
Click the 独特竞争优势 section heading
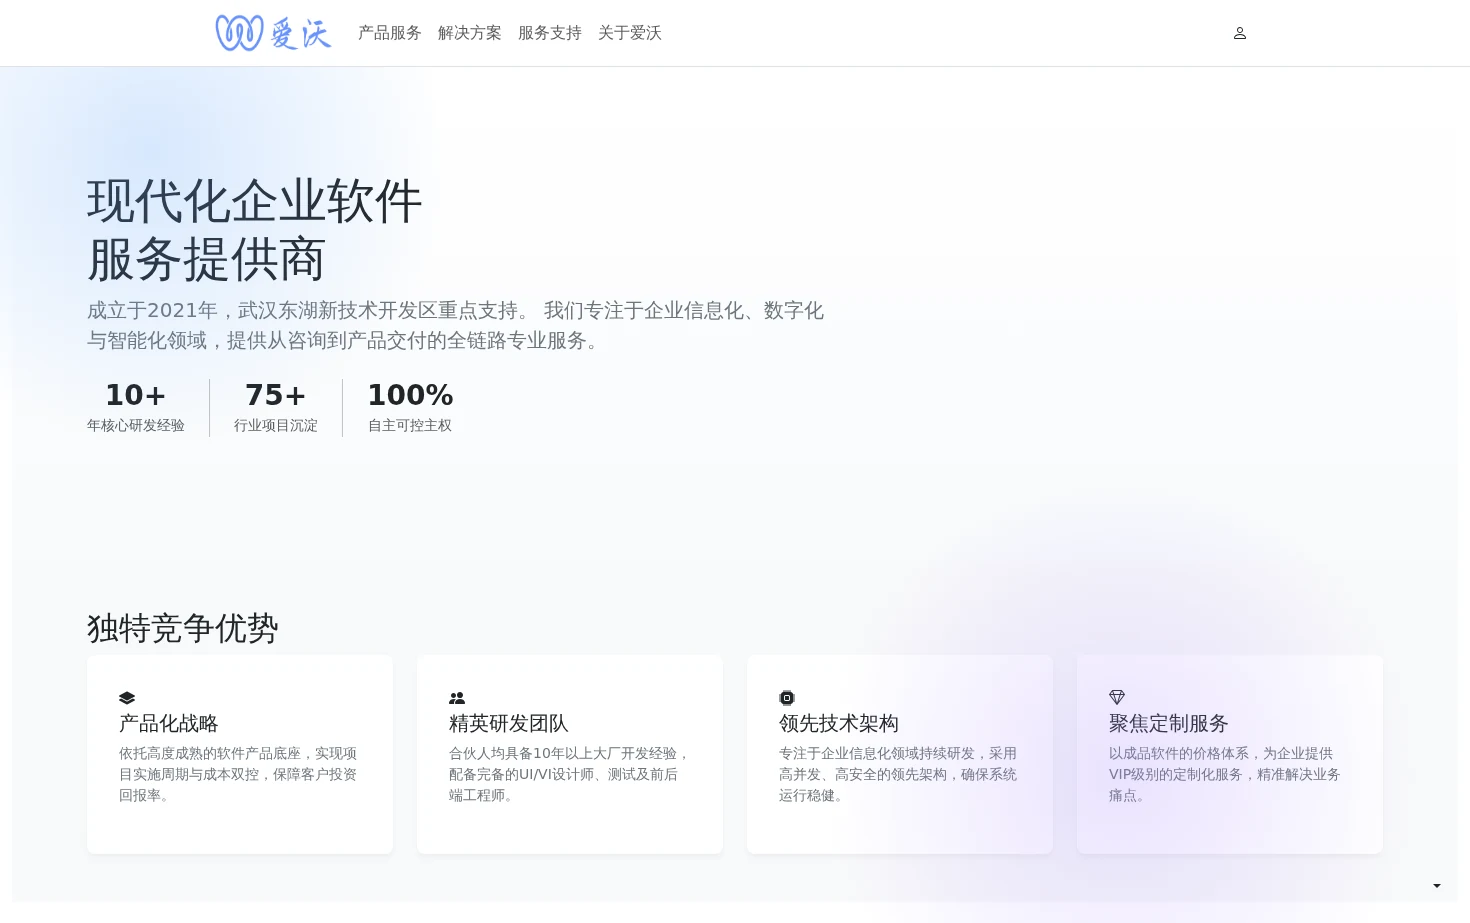point(183,628)
